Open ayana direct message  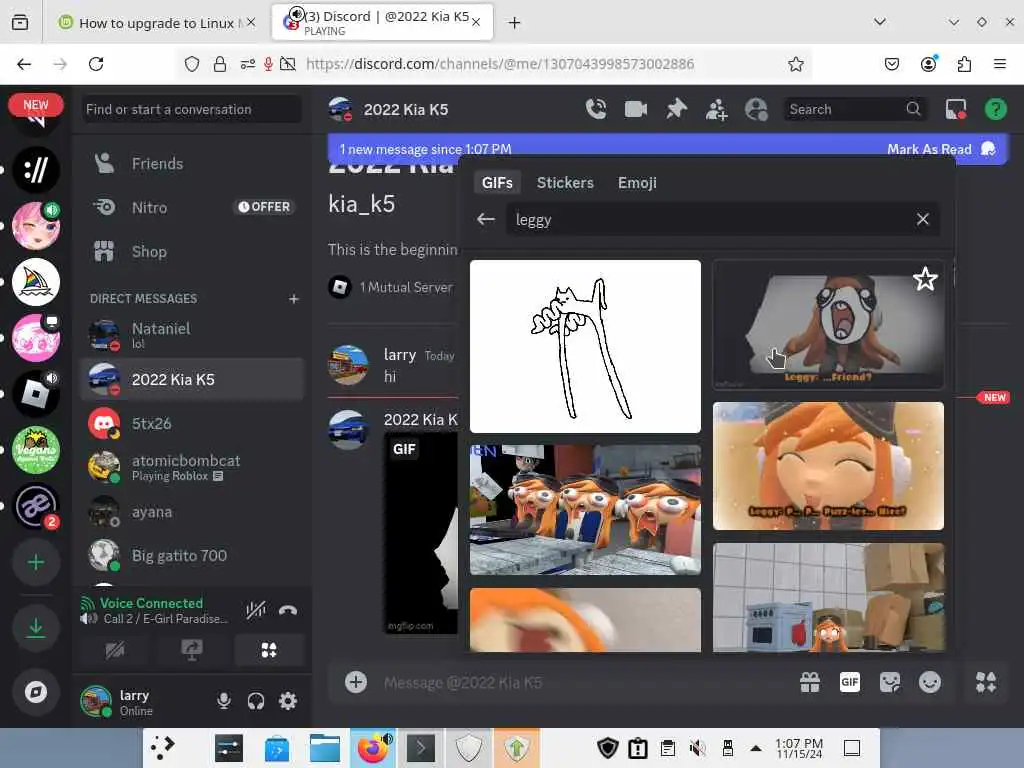click(191, 511)
